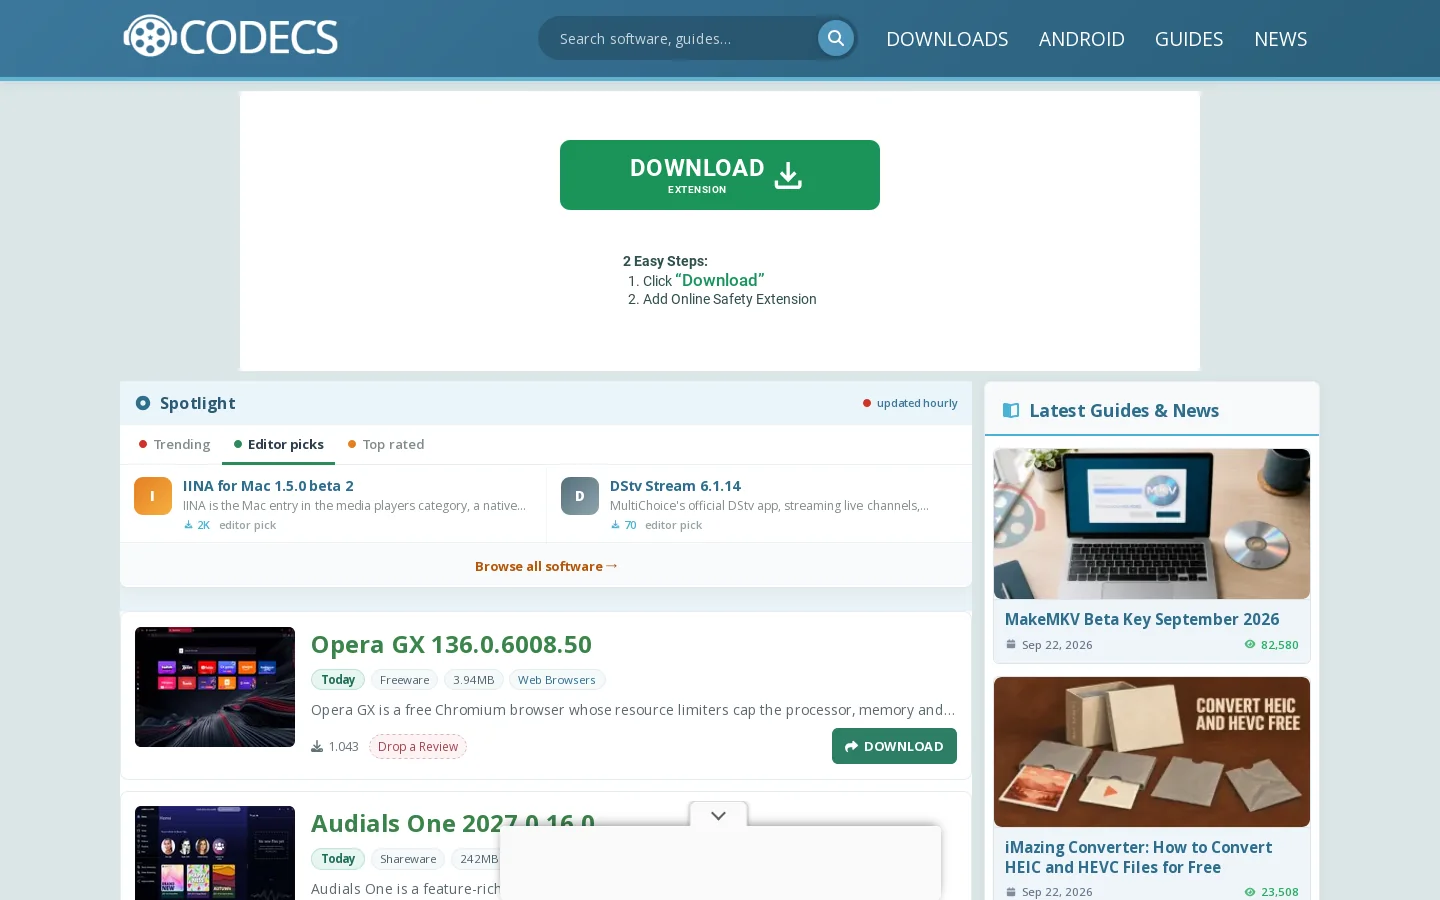
Task: Open the GUIDES menu item
Action: point(1189,39)
